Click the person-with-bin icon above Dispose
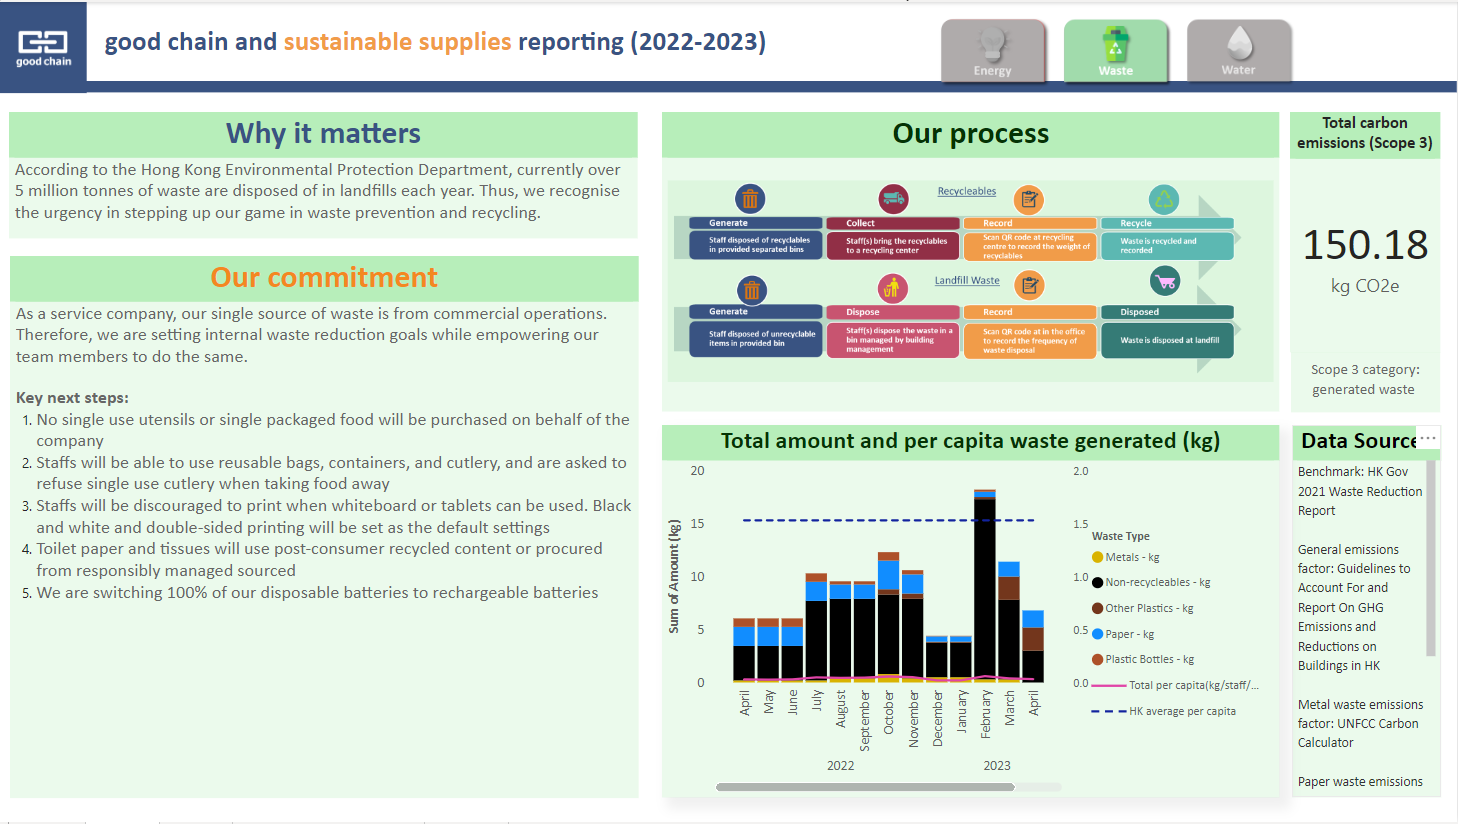 (893, 289)
